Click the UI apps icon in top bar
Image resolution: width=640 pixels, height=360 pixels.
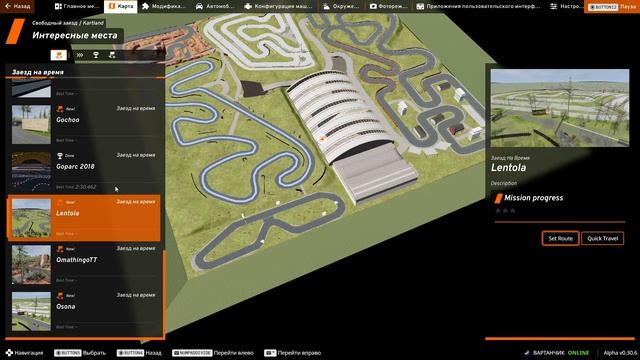click(x=420, y=7)
